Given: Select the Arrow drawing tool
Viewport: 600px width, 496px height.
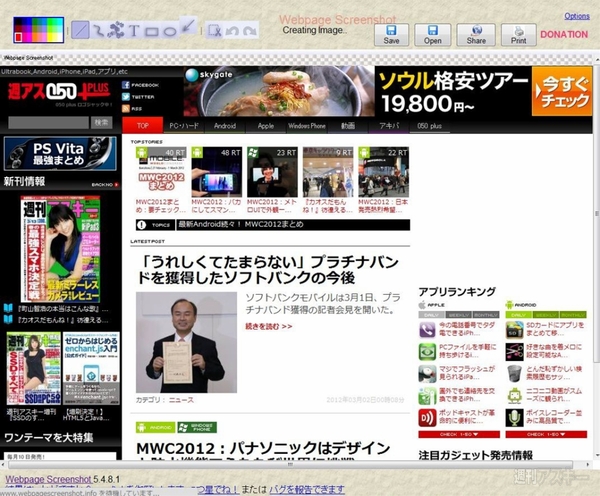Looking at the screenshot, I should pos(188,26).
